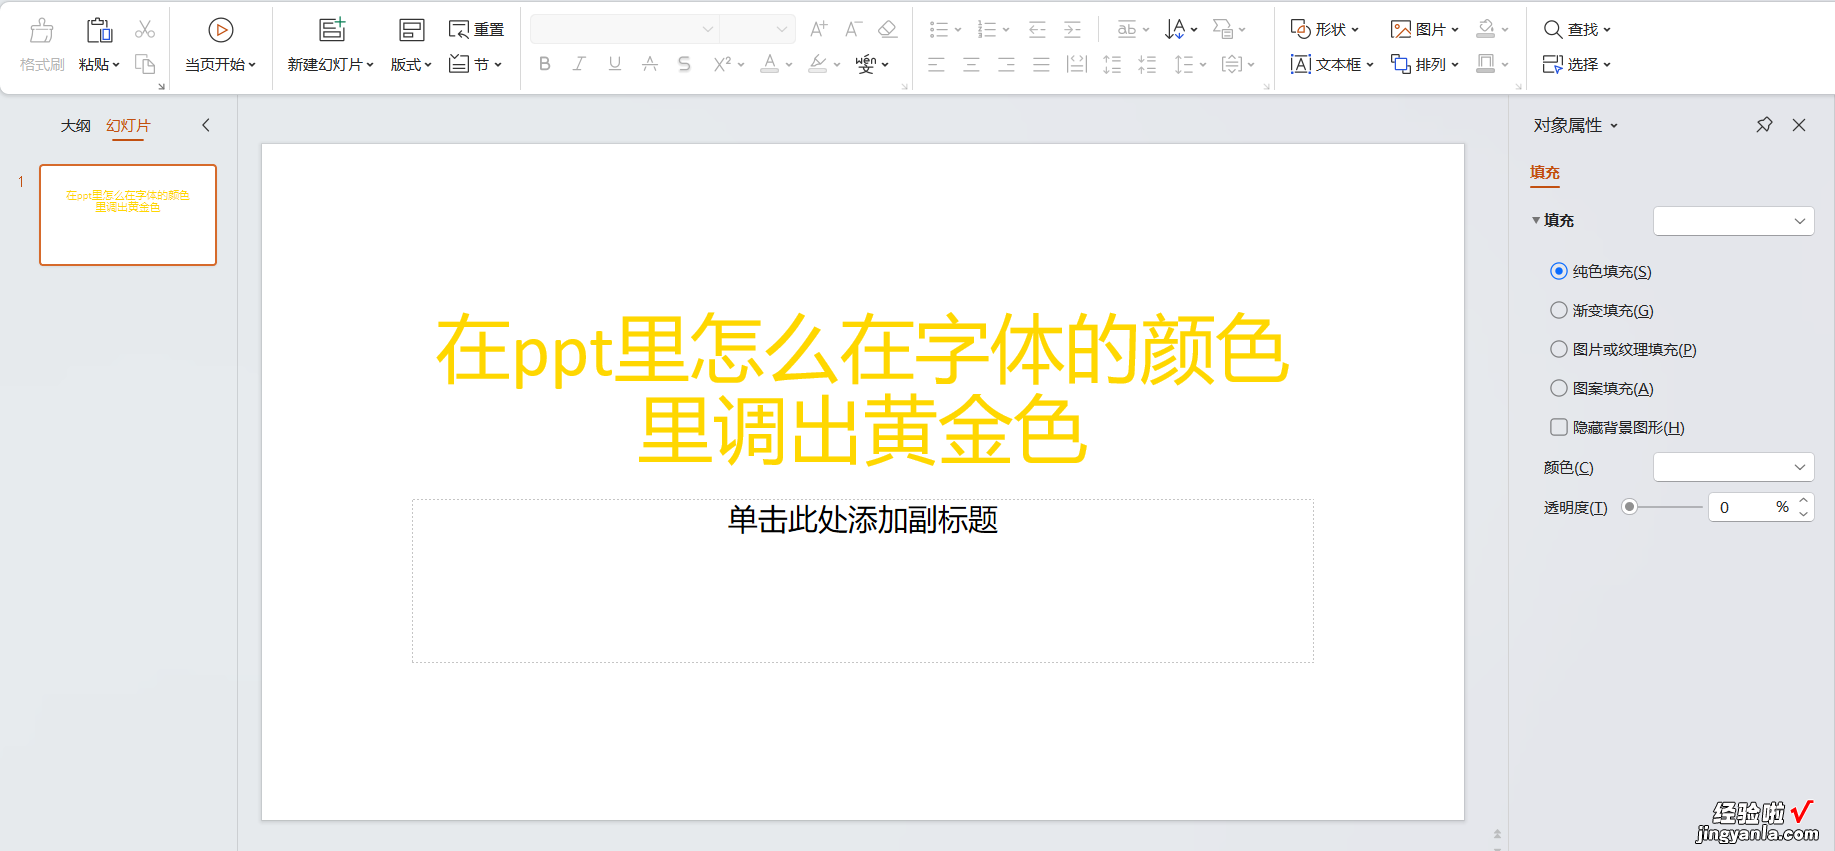Select Solid Fill (纯色填充) radio

coord(1558,271)
